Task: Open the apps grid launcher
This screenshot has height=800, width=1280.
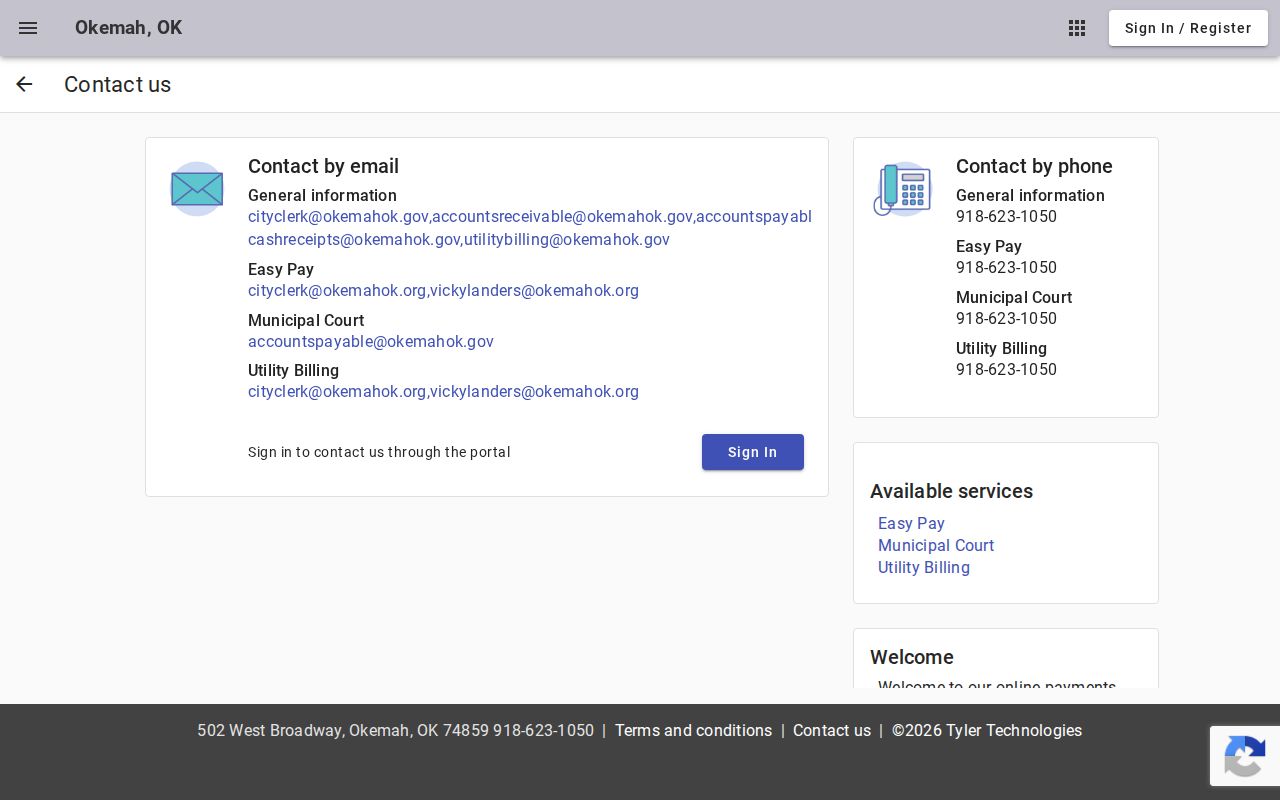Action: 1077,28
